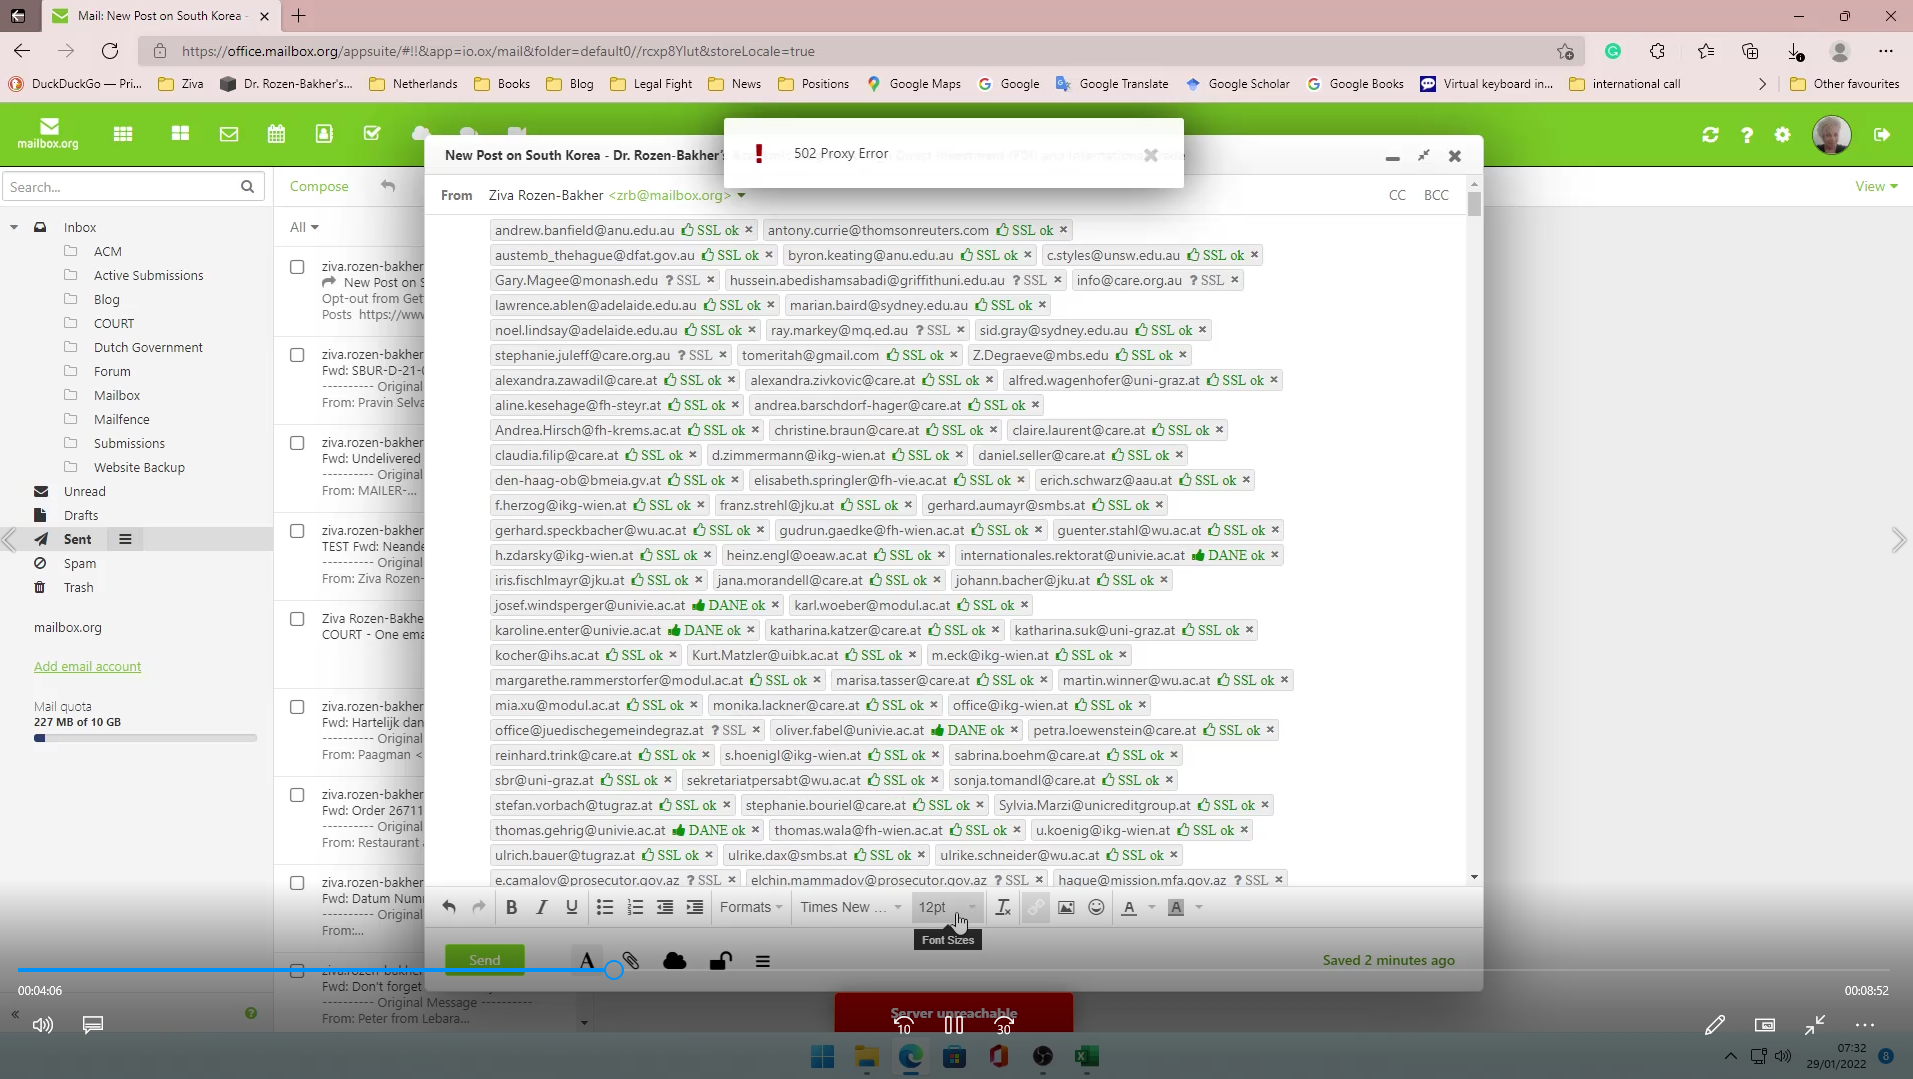The height and width of the screenshot is (1079, 1913).
Task: Insert a bullet list
Action: click(x=605, y=907)
